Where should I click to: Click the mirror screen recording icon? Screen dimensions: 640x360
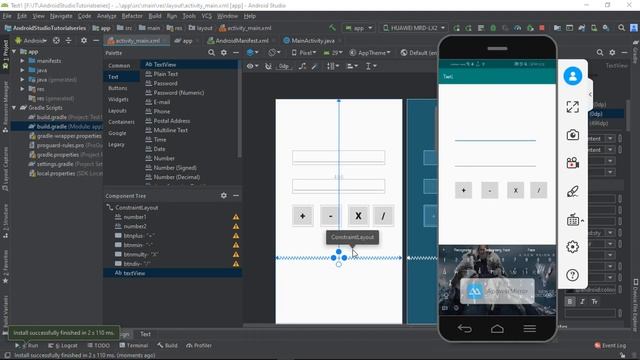pos(573,163)
